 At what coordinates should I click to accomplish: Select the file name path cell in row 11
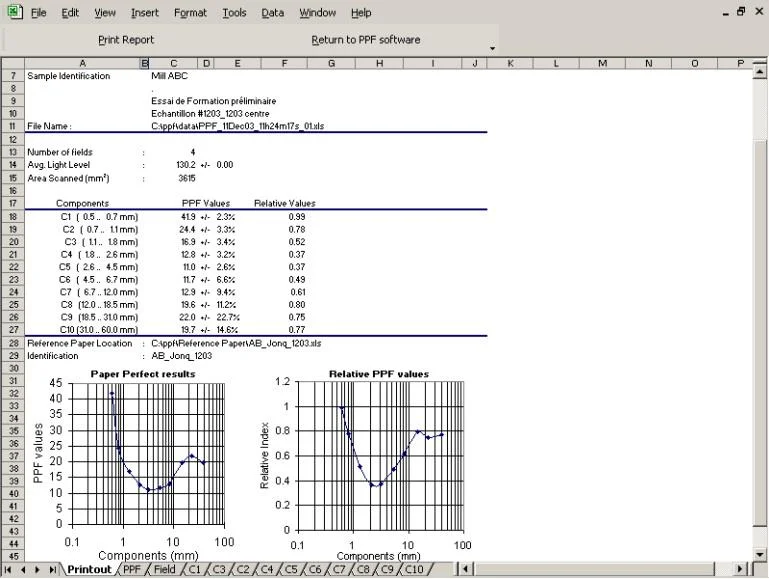(237, 126)
